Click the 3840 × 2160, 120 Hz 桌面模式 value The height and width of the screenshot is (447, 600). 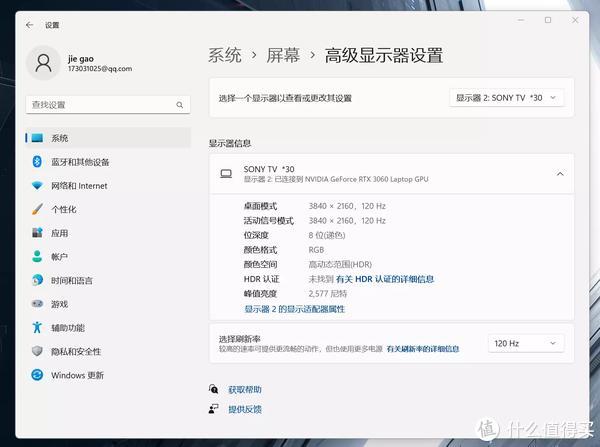[x=347, y=206]
